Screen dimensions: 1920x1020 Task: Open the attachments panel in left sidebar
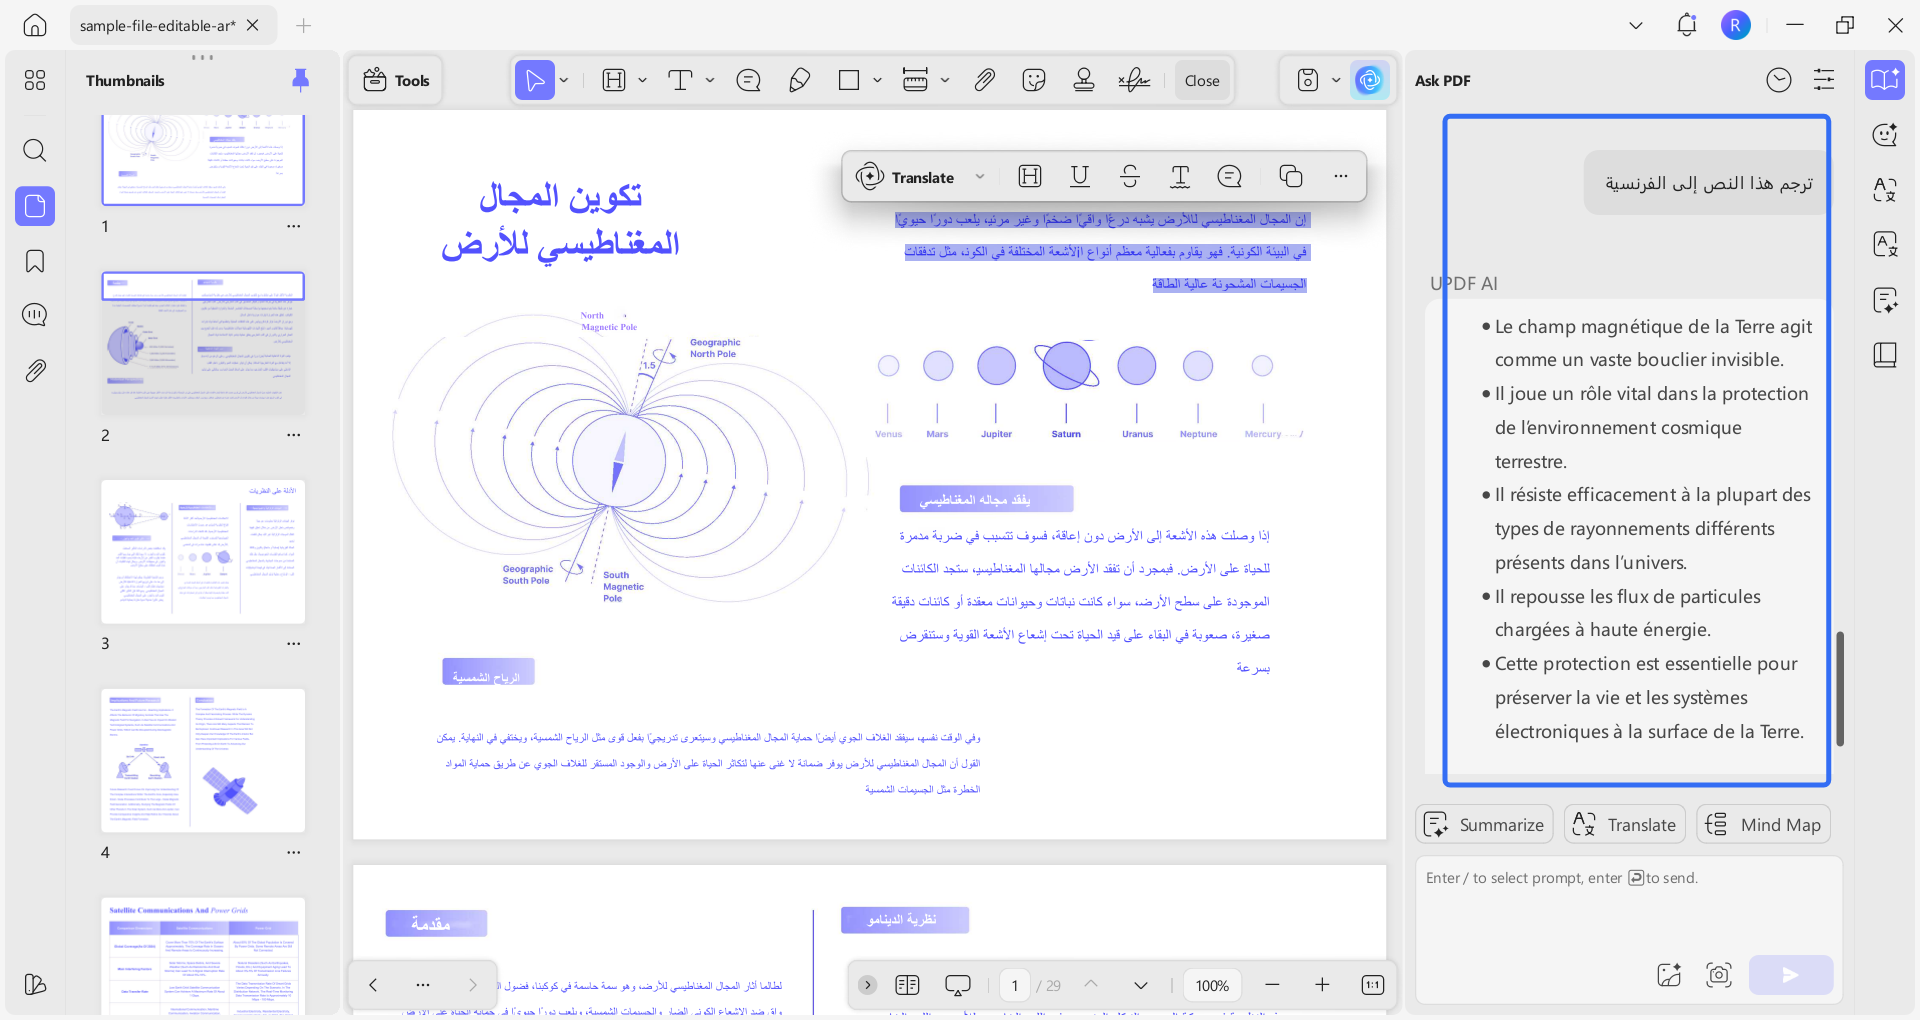pyautogui.click(x=35, y=371)
